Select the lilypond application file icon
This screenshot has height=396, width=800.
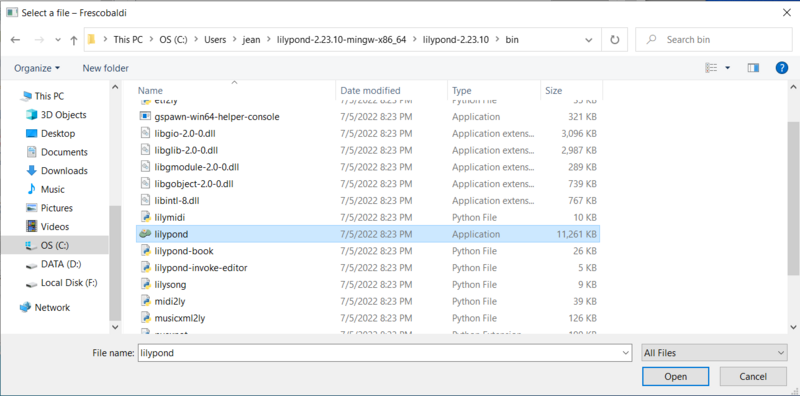click(x=145, y=234)
